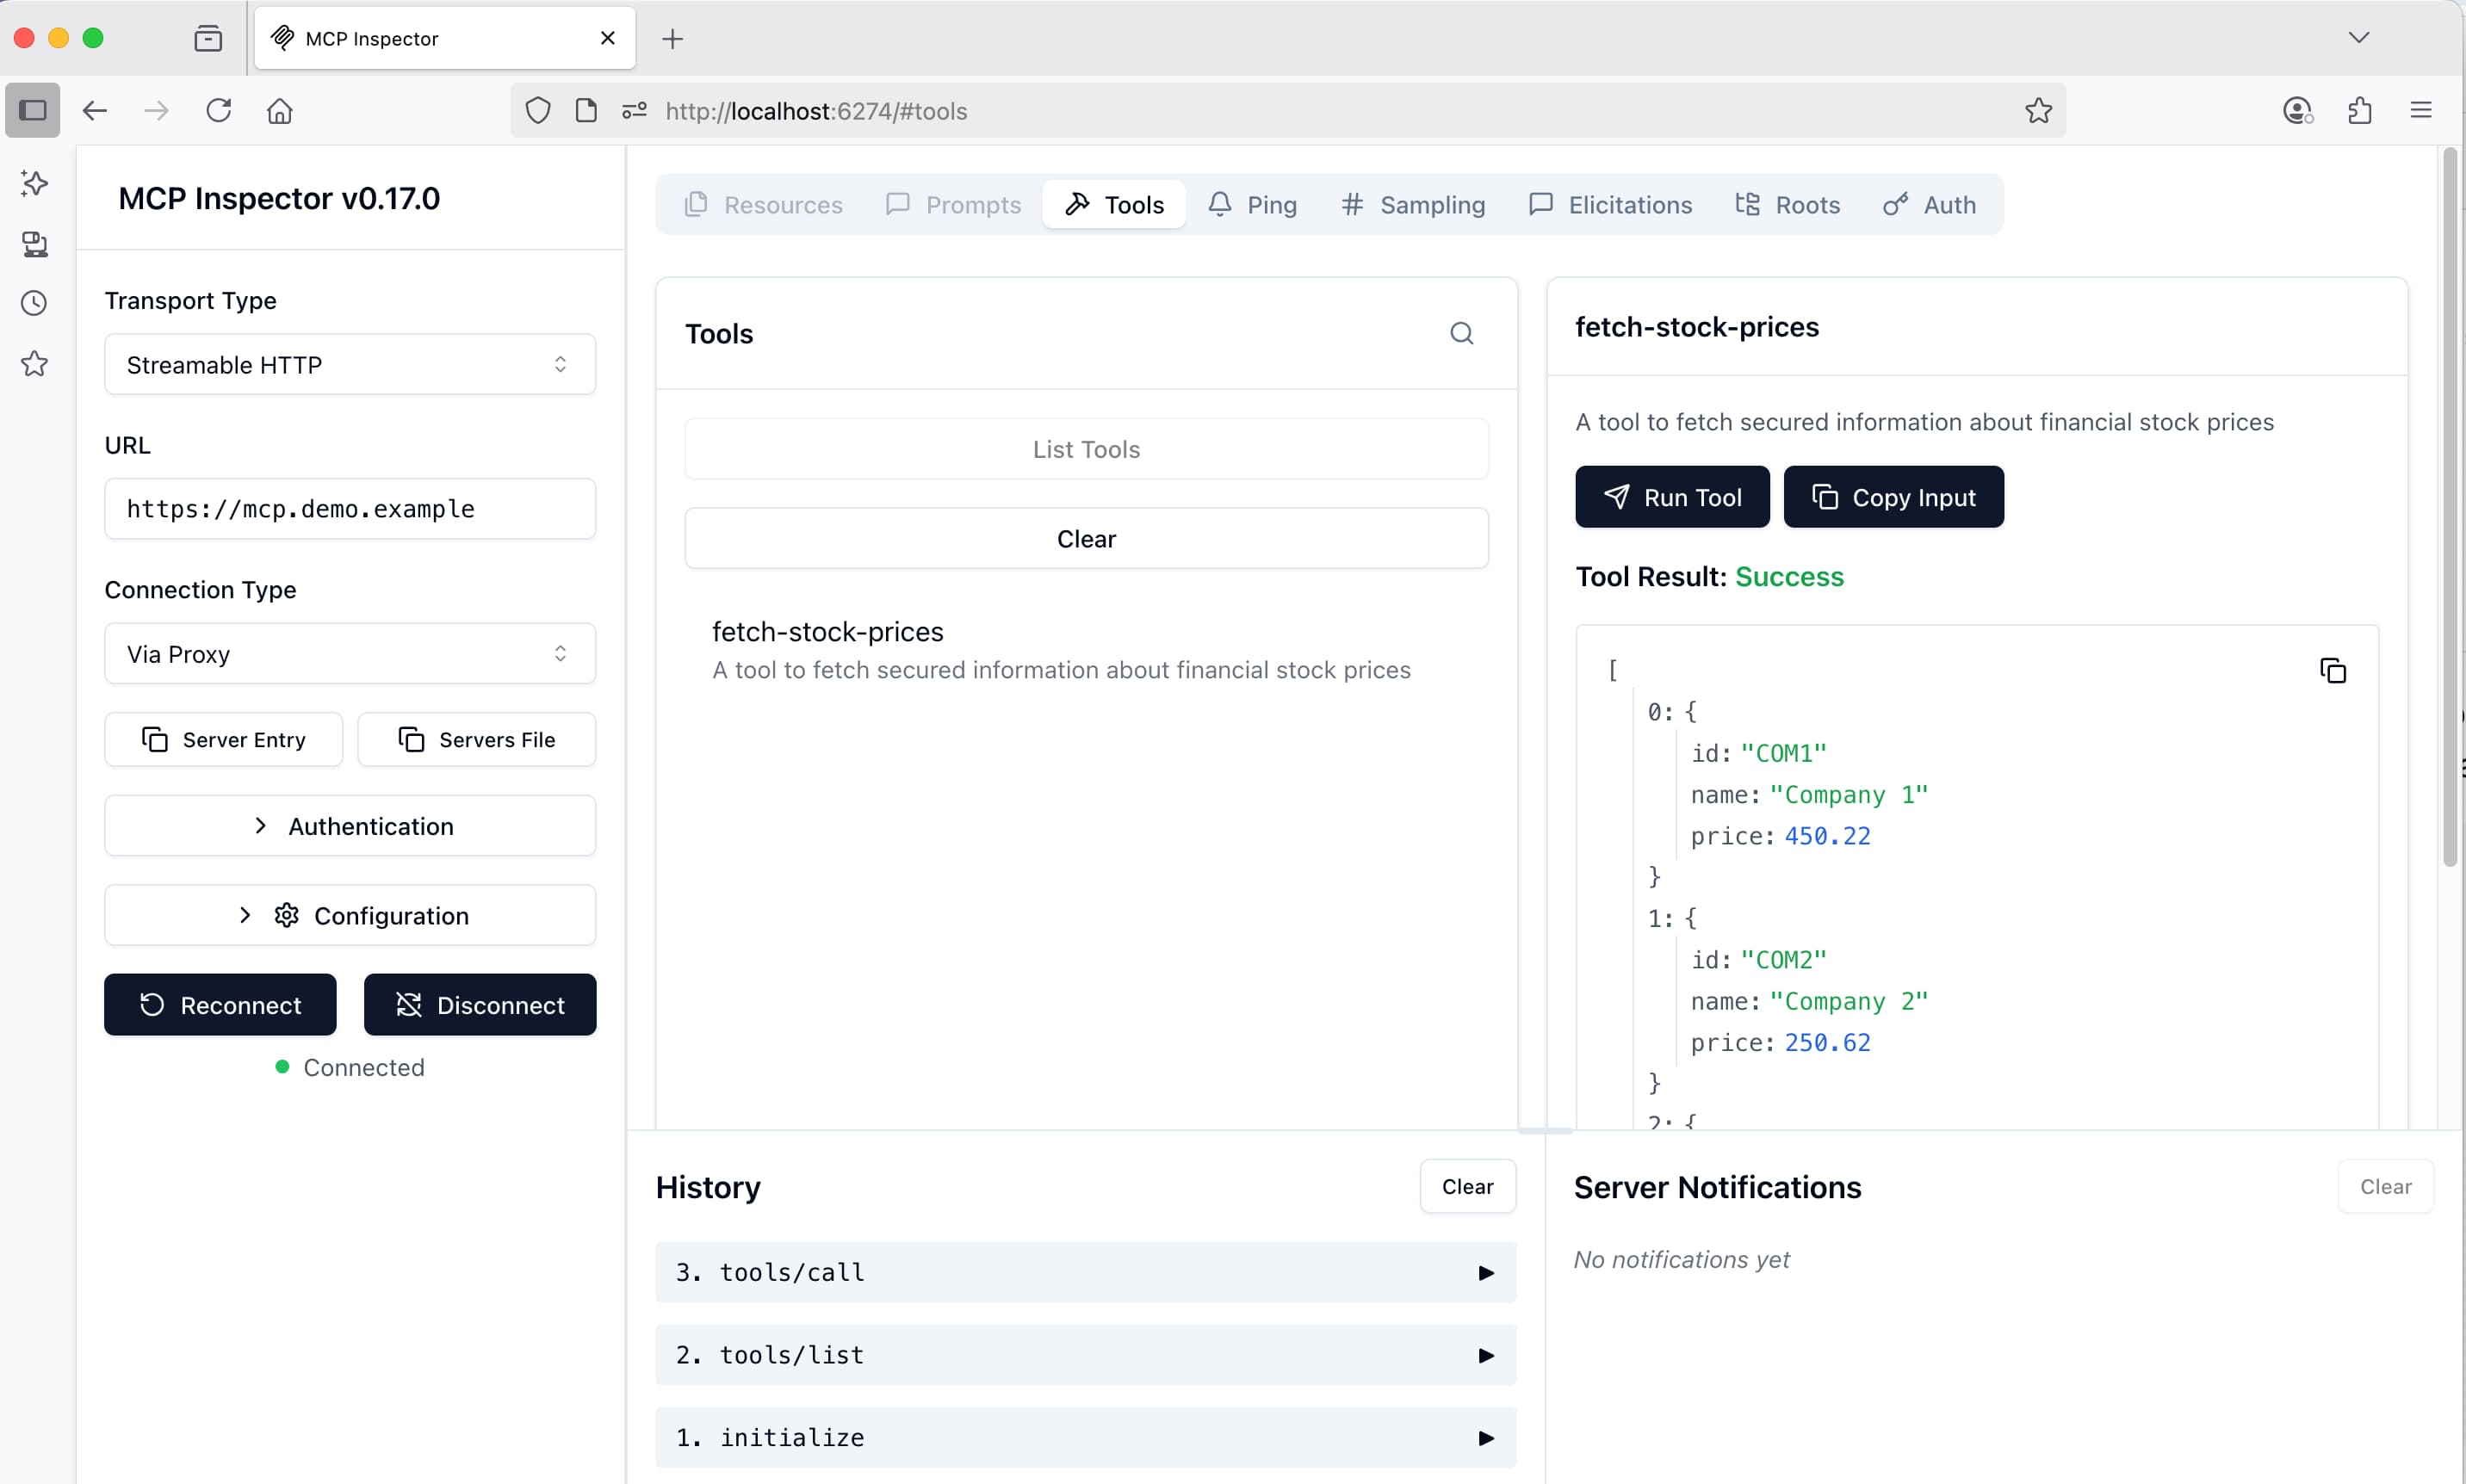The height and width of the screenshot is (1484, 2466).
Task: Switch to the Auth tab
Action: [1929, 205]
